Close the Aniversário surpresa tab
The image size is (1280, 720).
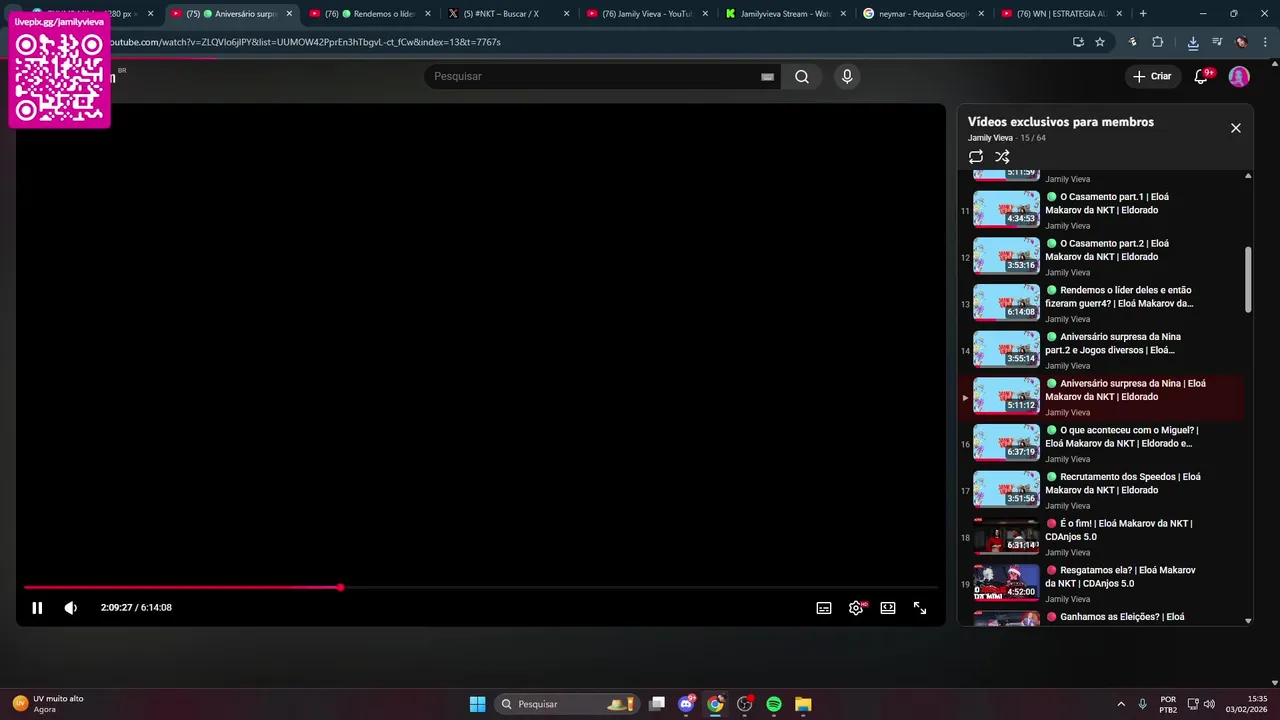pos(289,14)
